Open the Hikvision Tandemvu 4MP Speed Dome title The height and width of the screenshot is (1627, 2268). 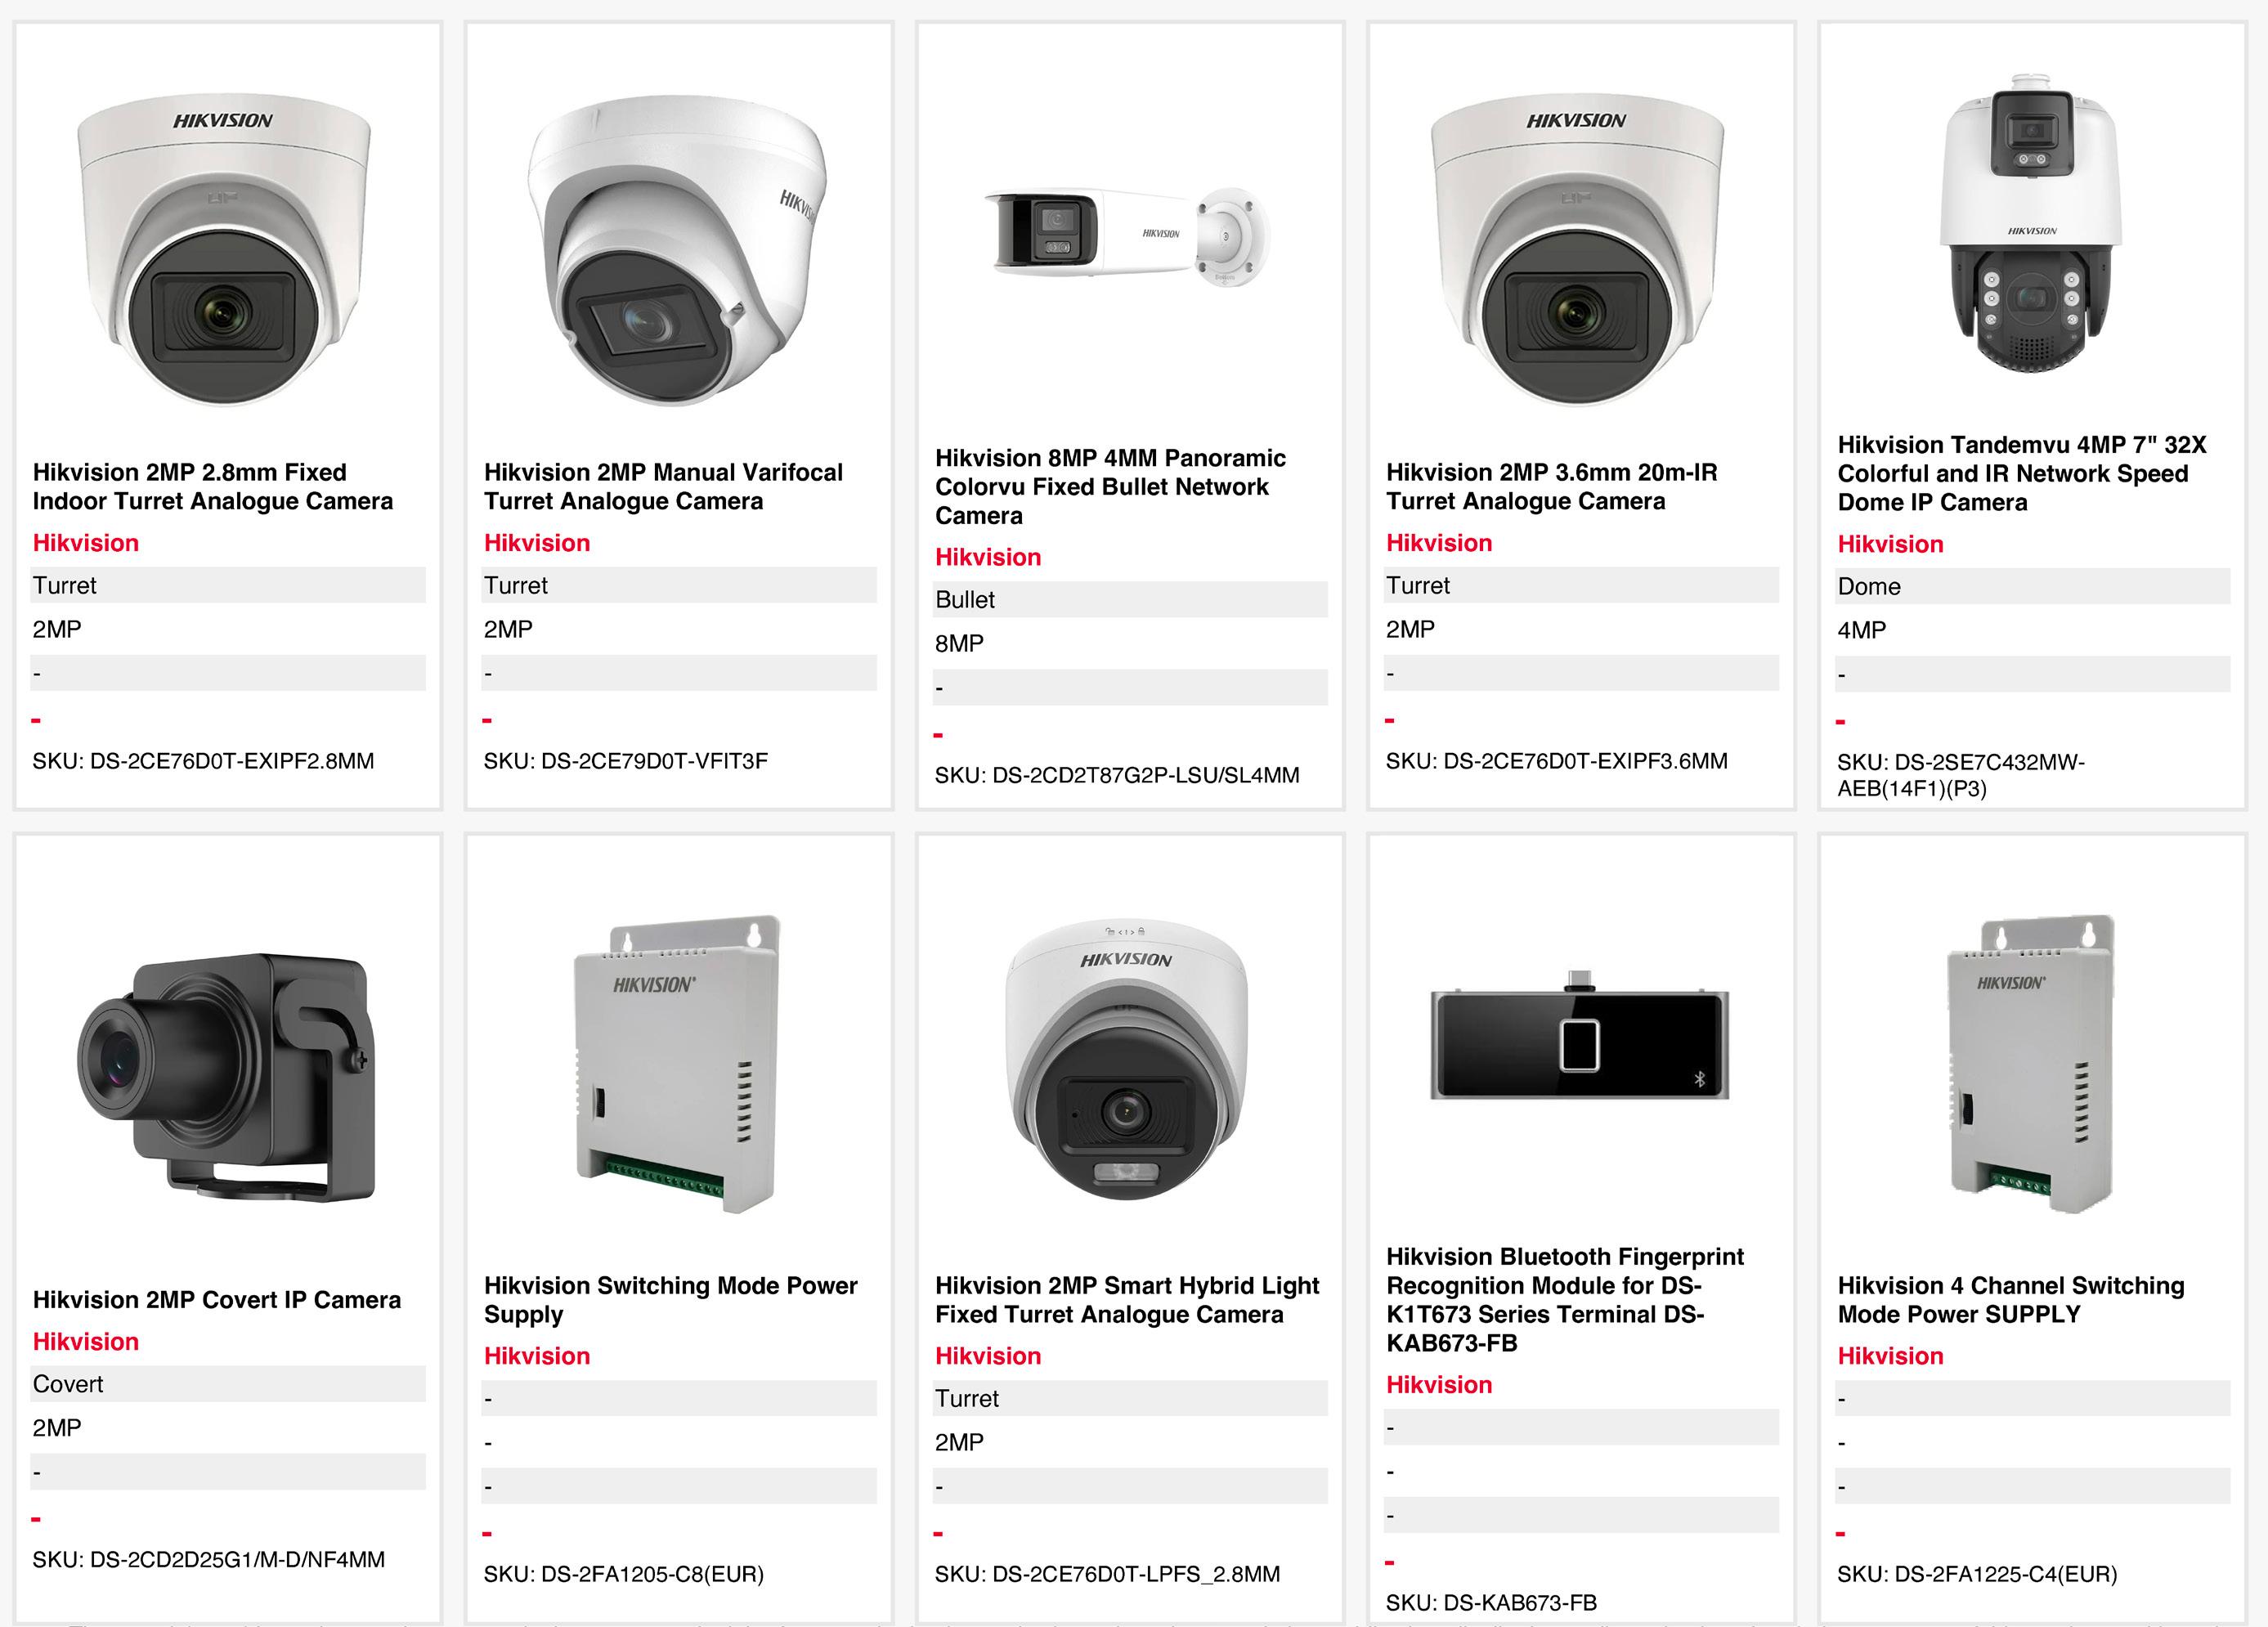2021,473
